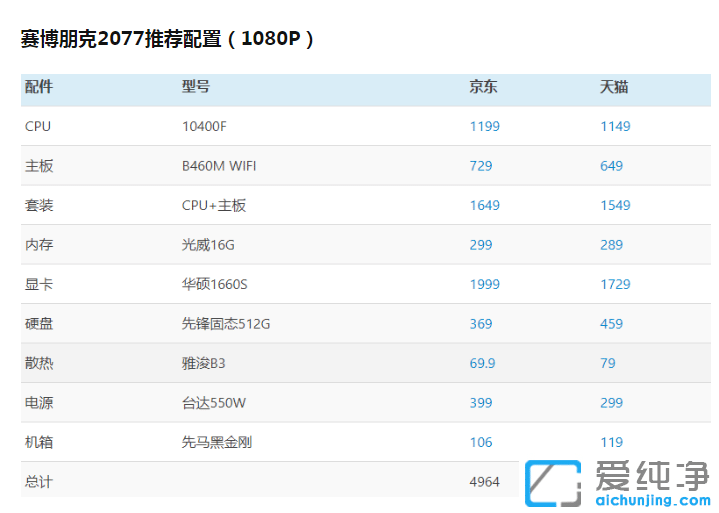719x513 pixels.
Task: Click Tmall price 1729 for 华硕1660S graphics card
Action: tap(614, 284)
